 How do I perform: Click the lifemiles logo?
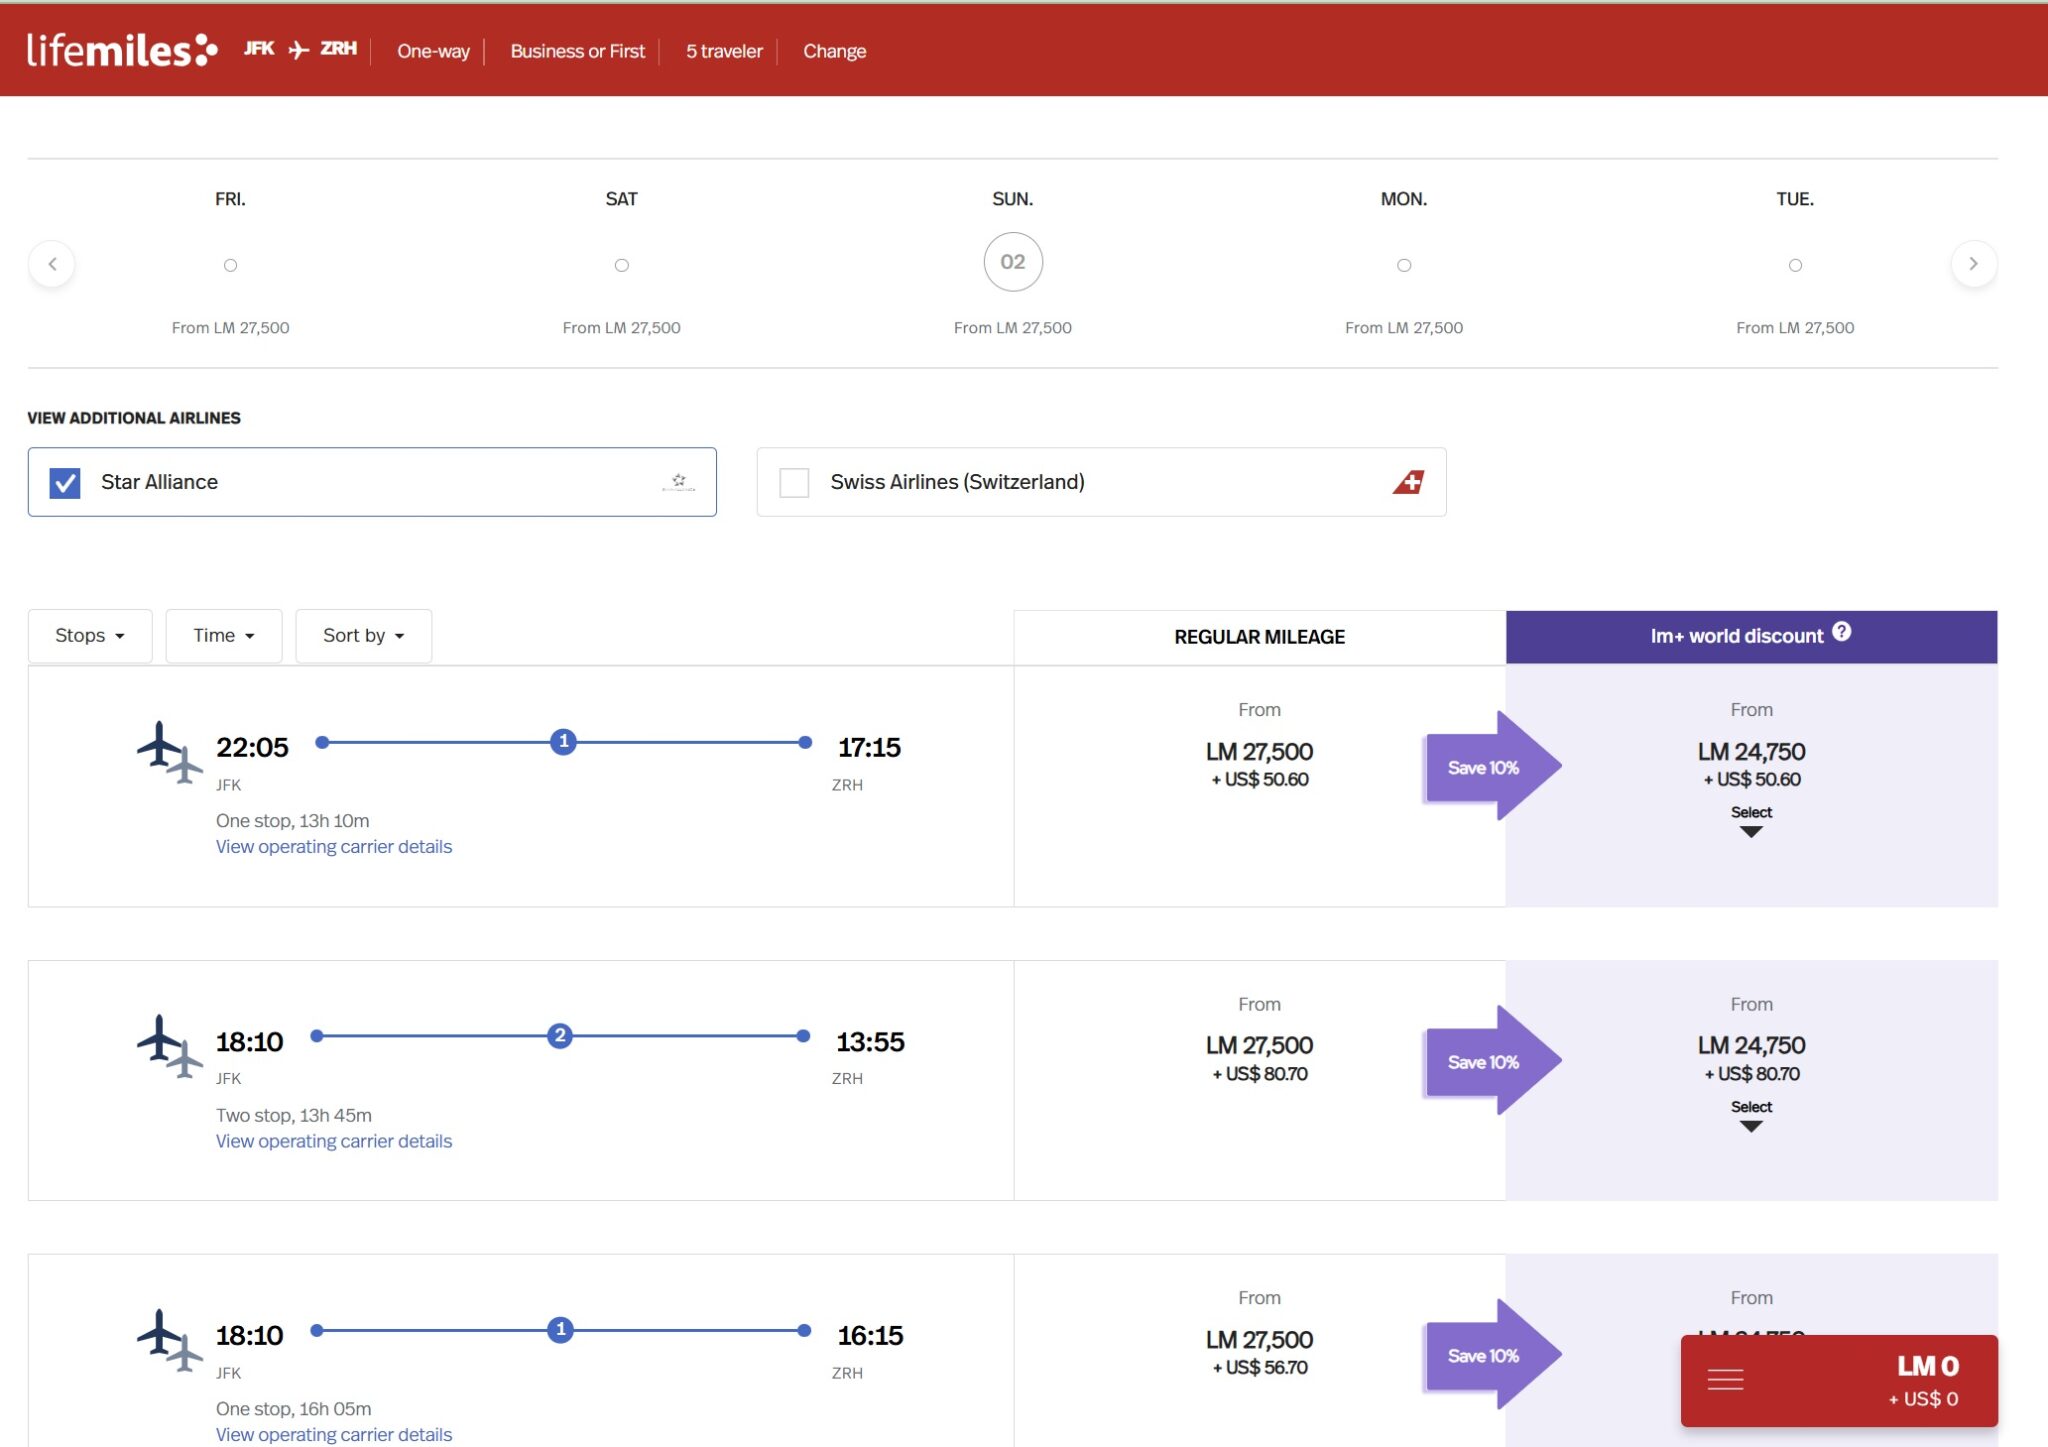click(121, 50)
